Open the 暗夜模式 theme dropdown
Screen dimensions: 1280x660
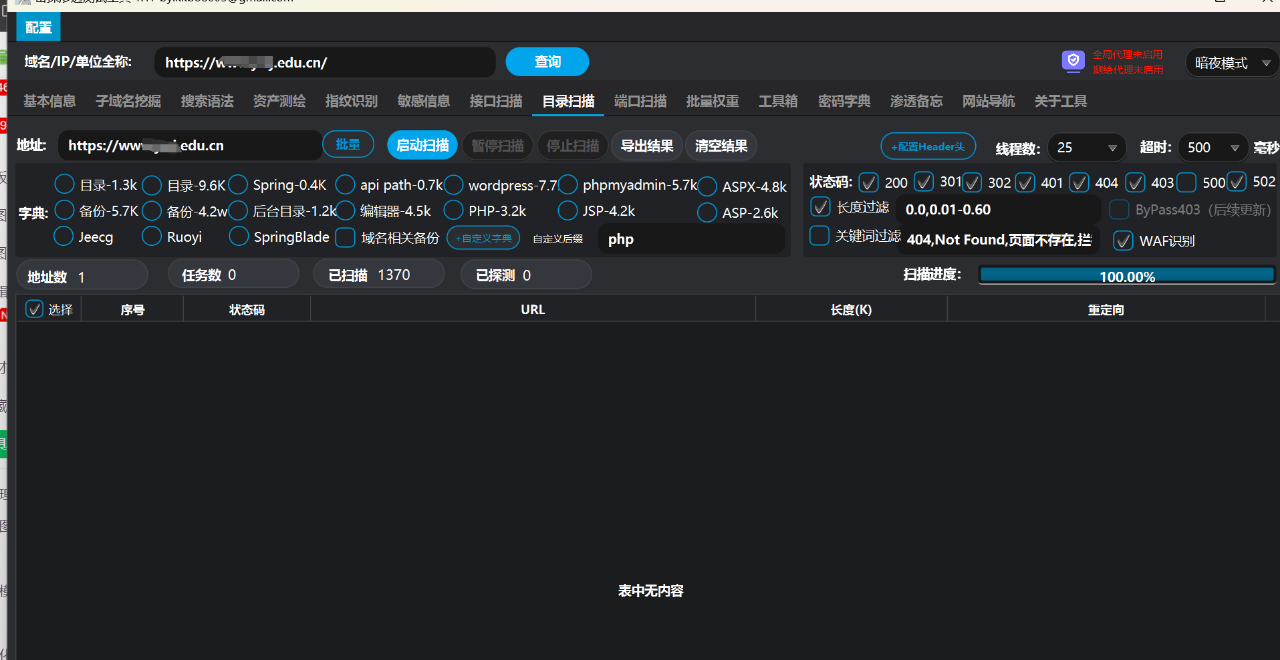tap(1232, 63)
